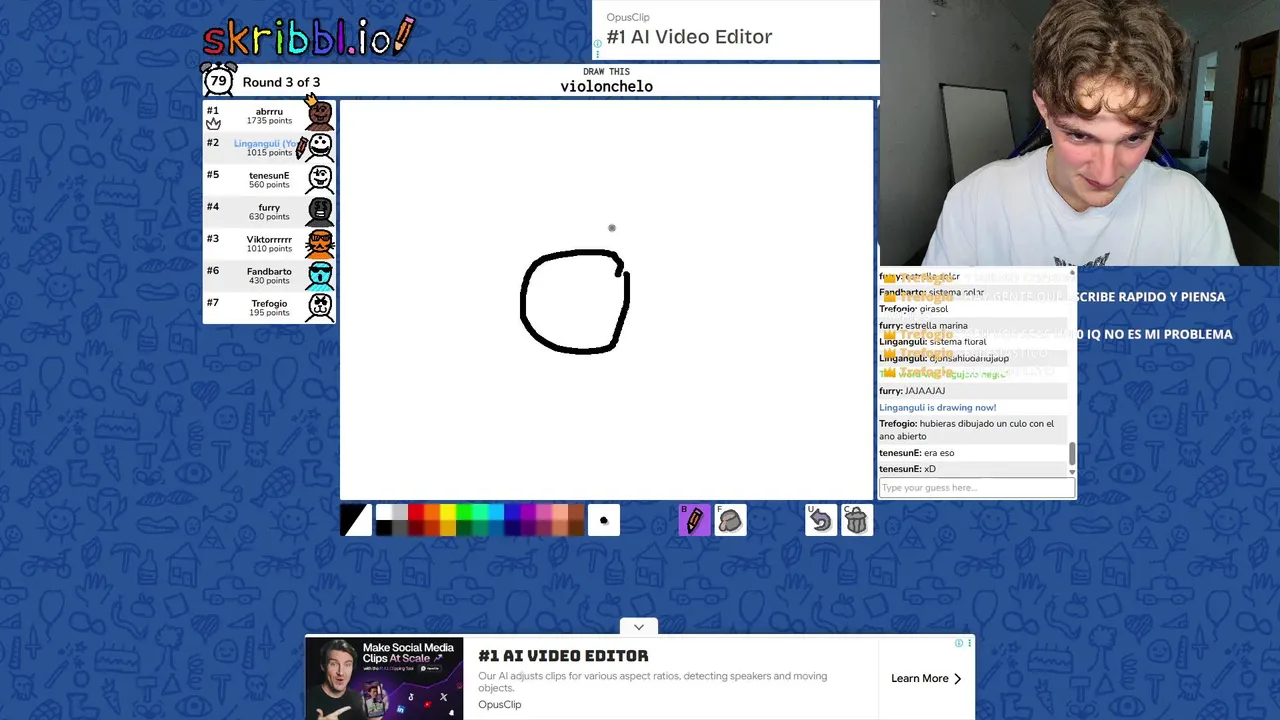Click the current color preview box
This screenshot has width=1280, height=720.
coord(356,520)
